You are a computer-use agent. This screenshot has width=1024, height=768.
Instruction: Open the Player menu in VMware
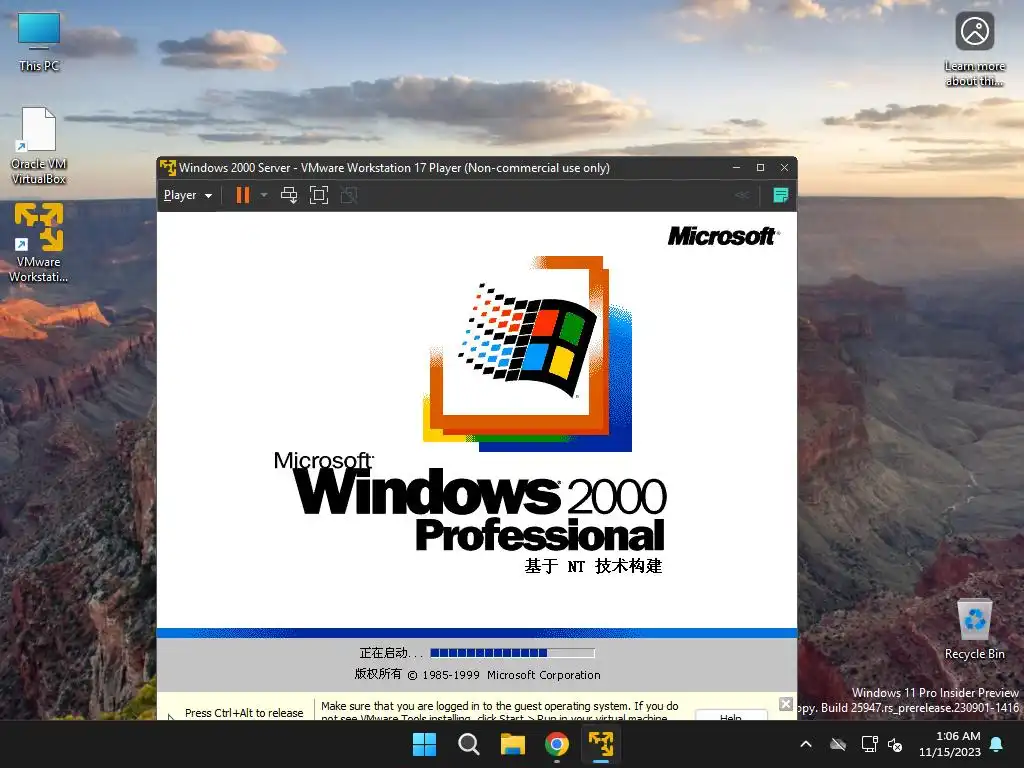pyautogui.click(x=187, y=195)
